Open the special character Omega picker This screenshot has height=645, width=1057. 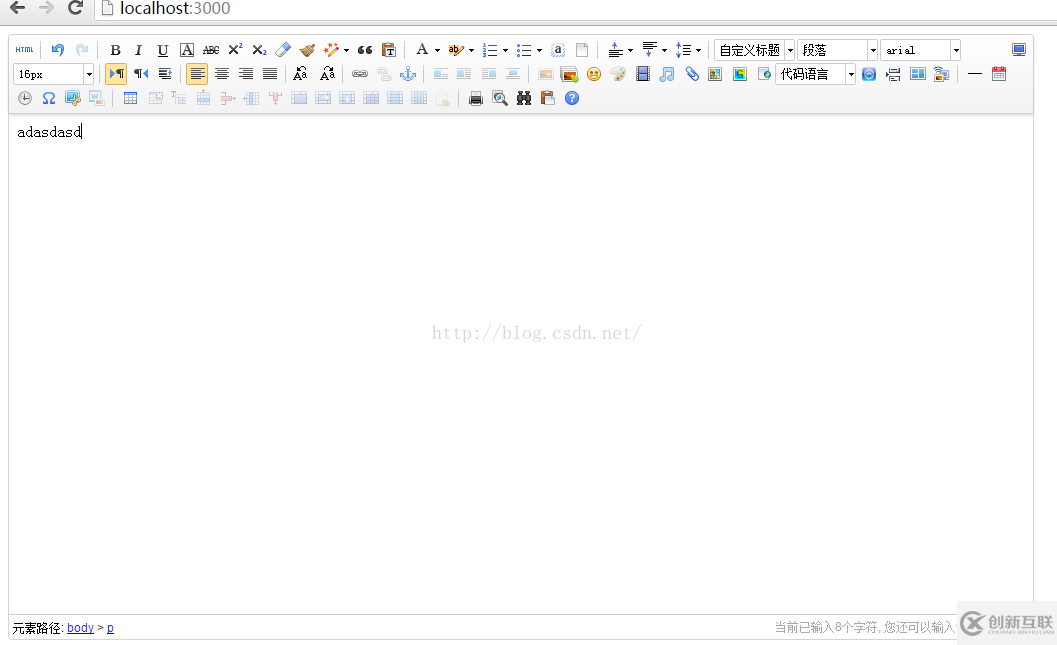[x=49, y=98]
